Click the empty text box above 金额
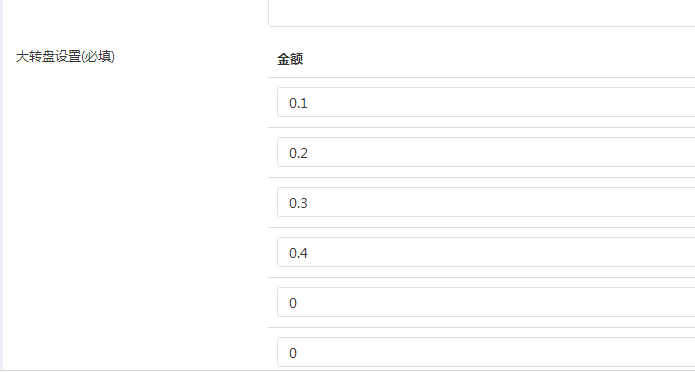 point(481,13)
